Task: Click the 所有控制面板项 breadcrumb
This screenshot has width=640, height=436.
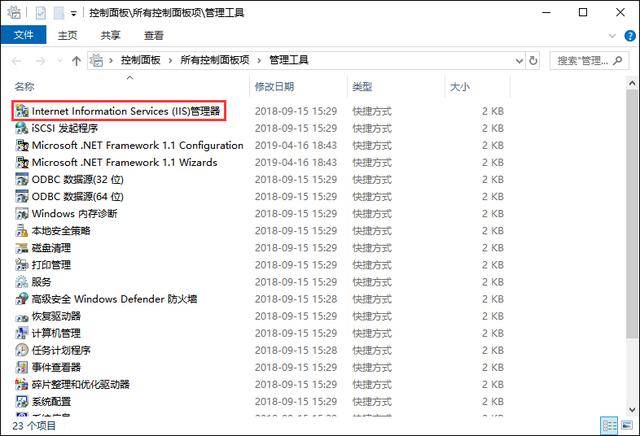Action: 215,60
